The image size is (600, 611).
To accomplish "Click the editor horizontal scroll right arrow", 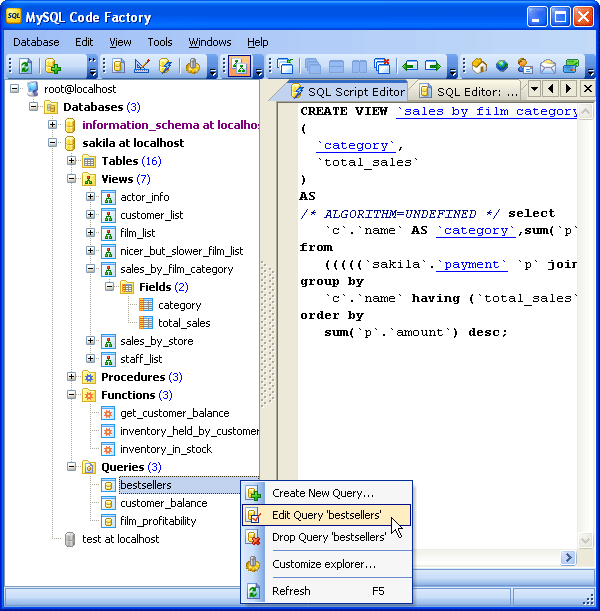I will coord(568,558).
